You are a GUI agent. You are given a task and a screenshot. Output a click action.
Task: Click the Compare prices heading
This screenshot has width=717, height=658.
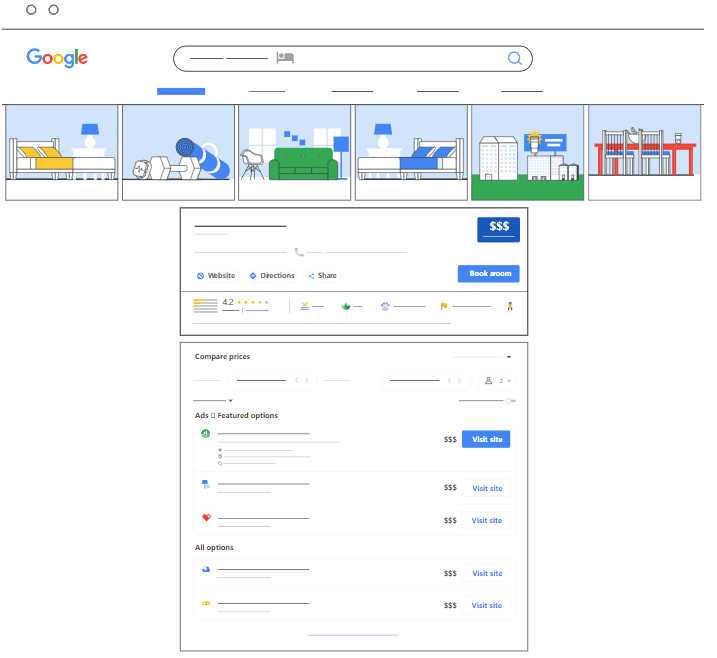[x=222, y=357]
